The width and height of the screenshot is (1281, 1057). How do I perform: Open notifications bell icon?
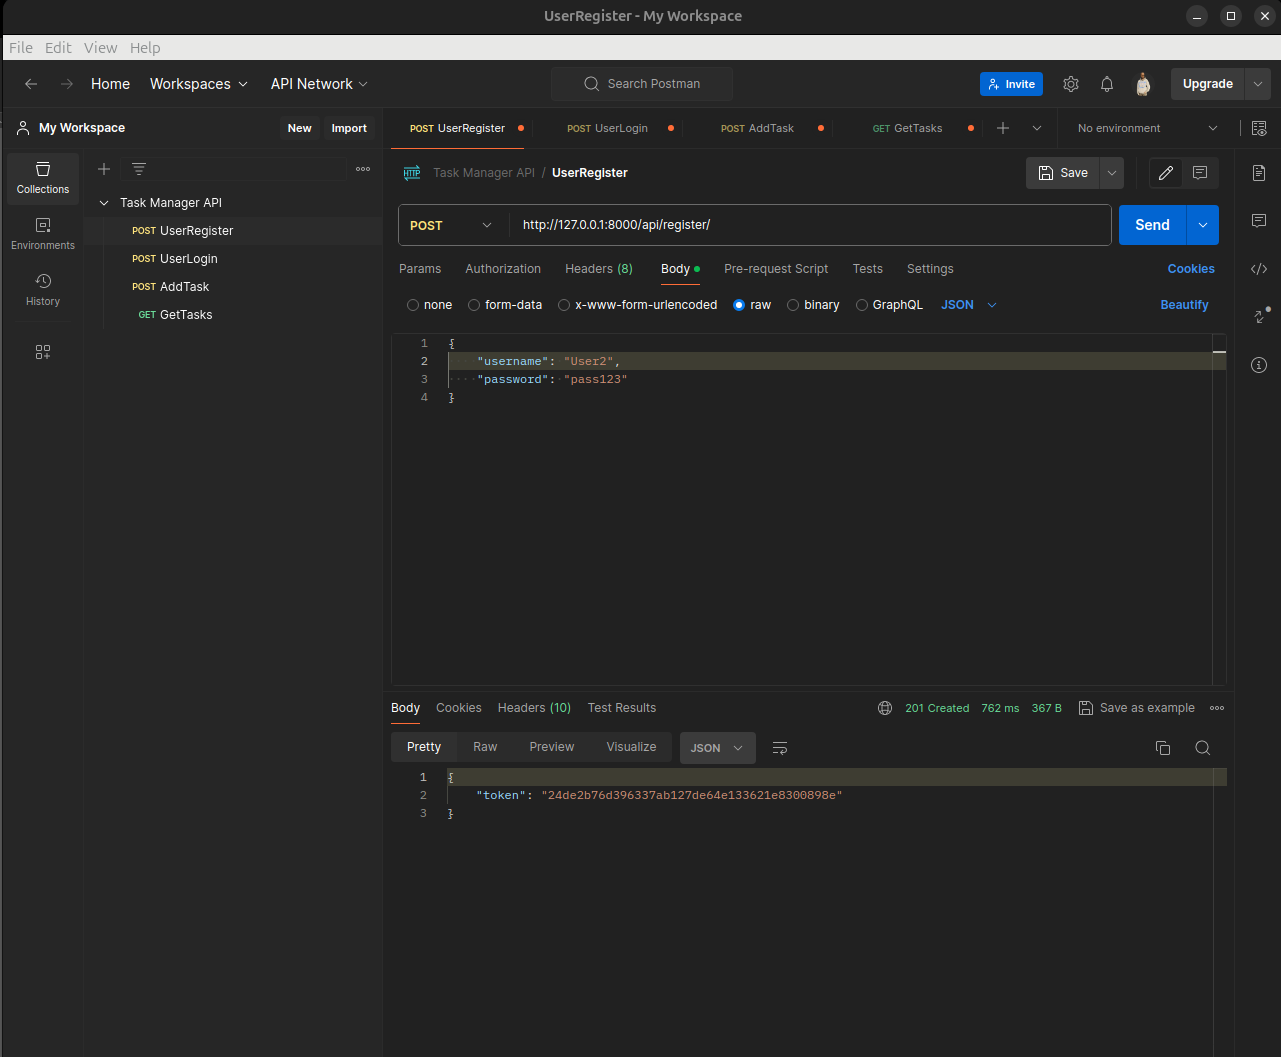click(x=1107, y=84)
